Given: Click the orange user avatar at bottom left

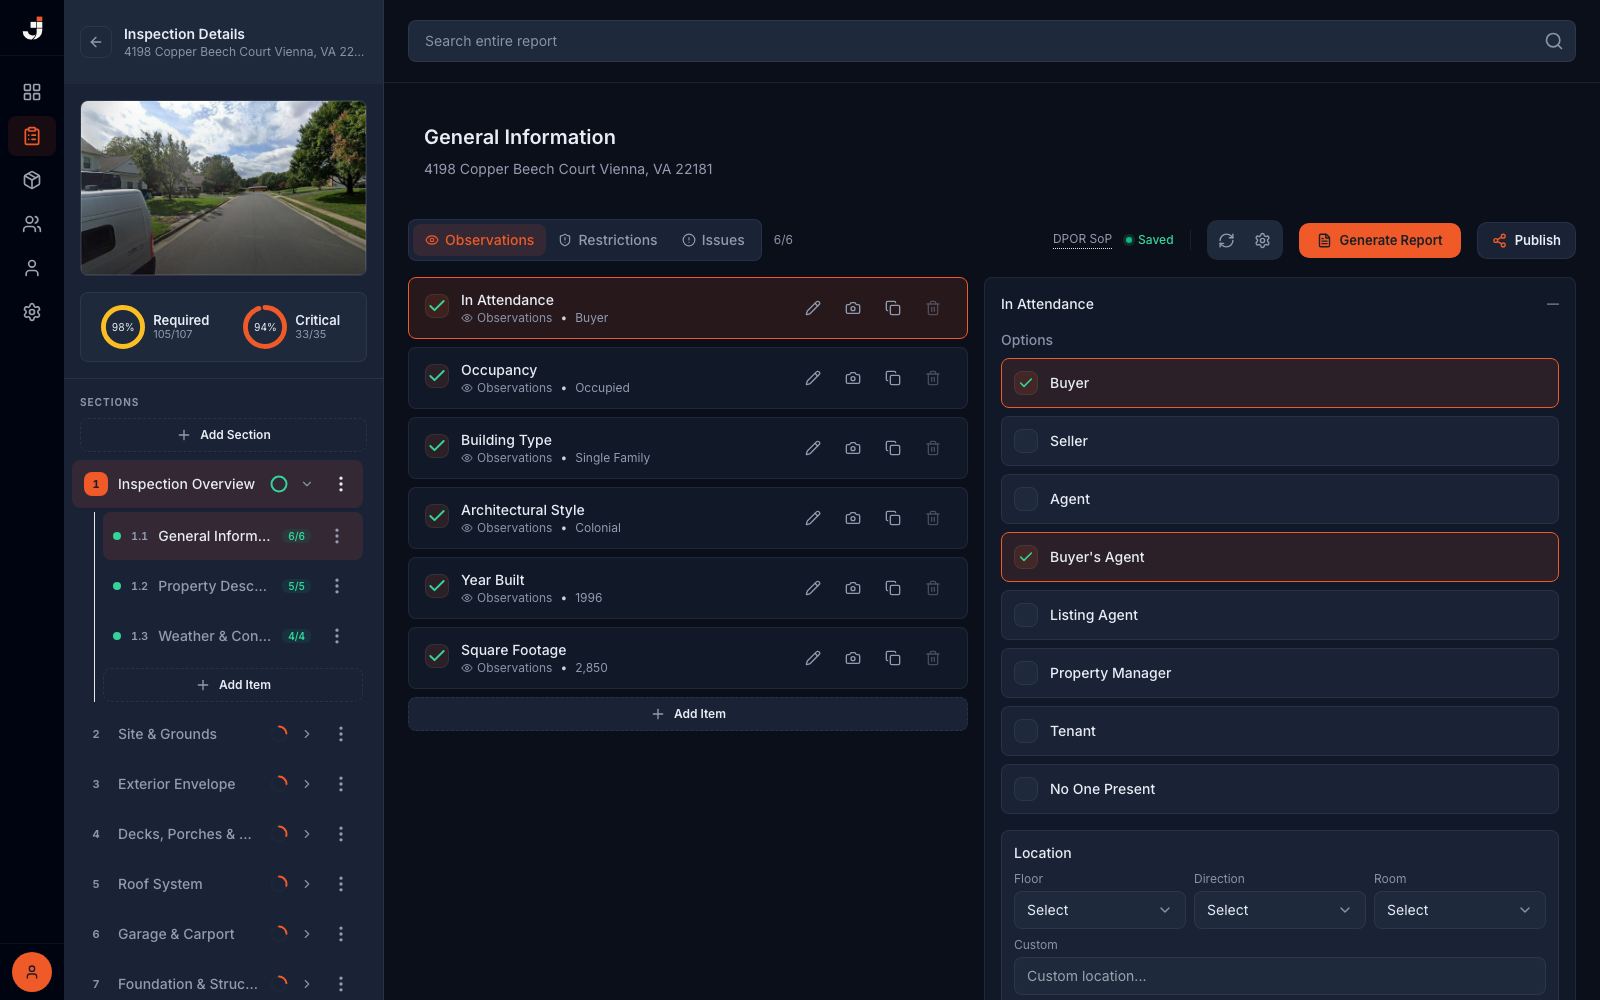Looking at the screenshot, I should tap(32, 972).
